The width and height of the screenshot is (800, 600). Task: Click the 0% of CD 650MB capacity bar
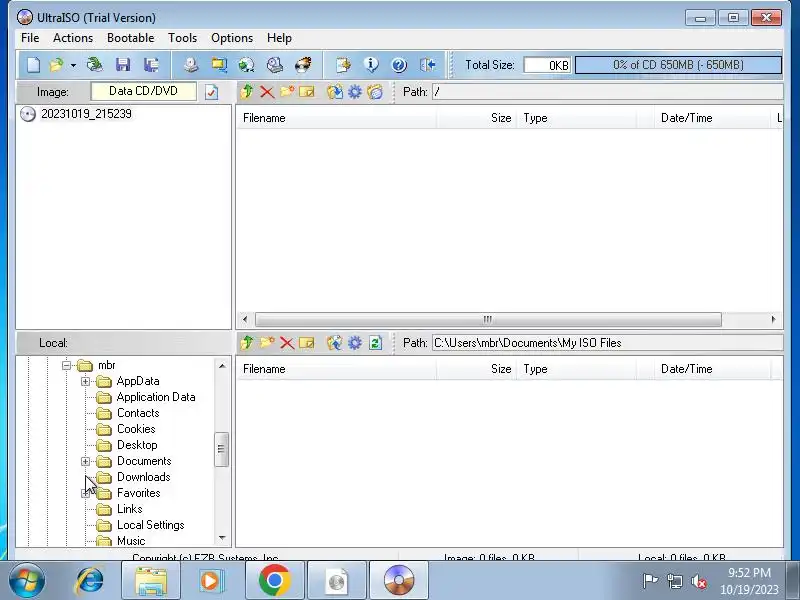678,65
